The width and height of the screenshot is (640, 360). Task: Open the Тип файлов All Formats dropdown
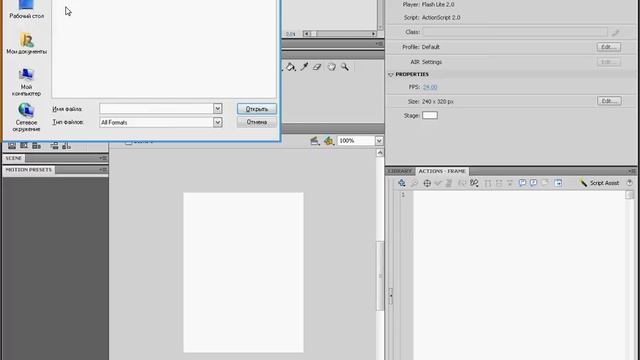(218, 122)
